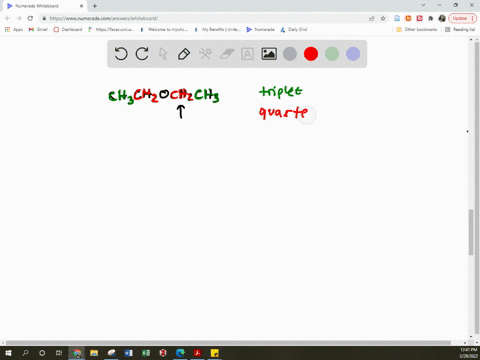Open the Apps bookmark shortcut
Viewport: 480px width, 360px height.
click(14, 29)
